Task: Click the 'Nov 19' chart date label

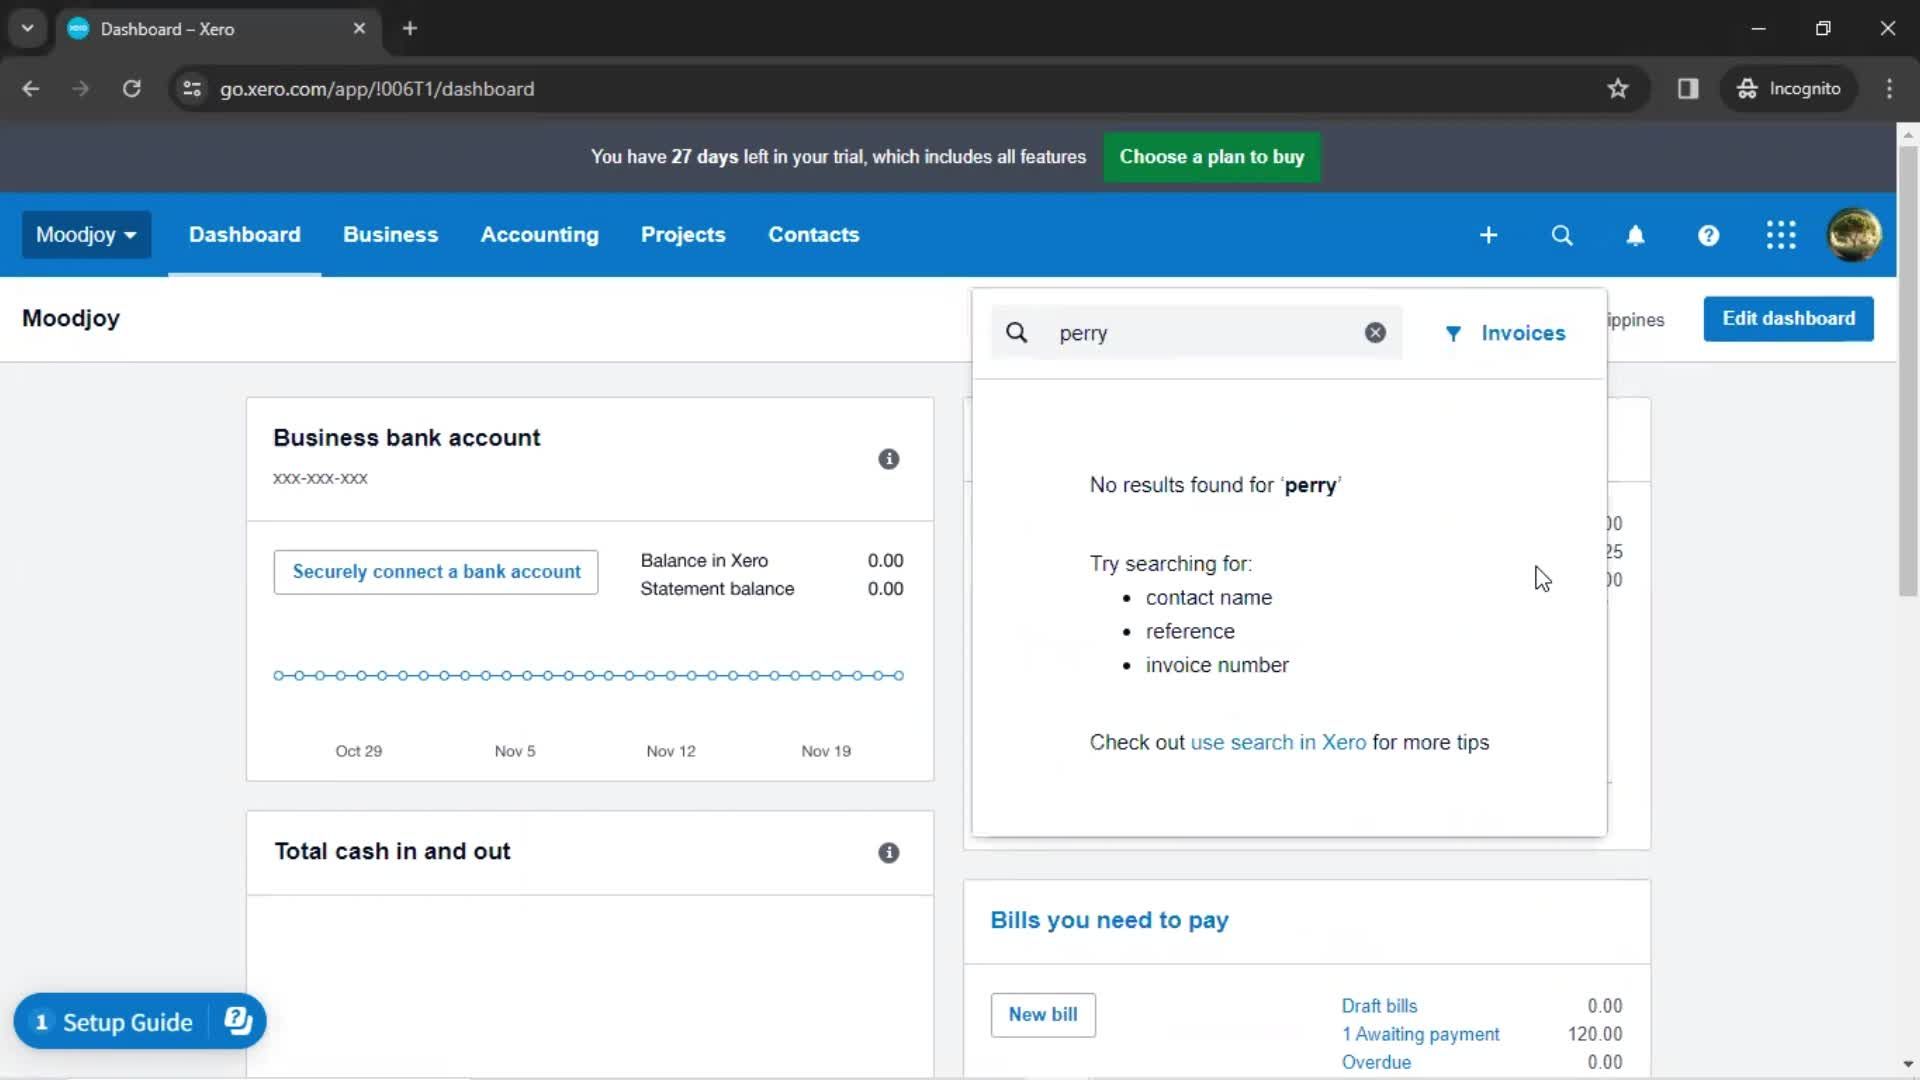Action: coord(825,751)
